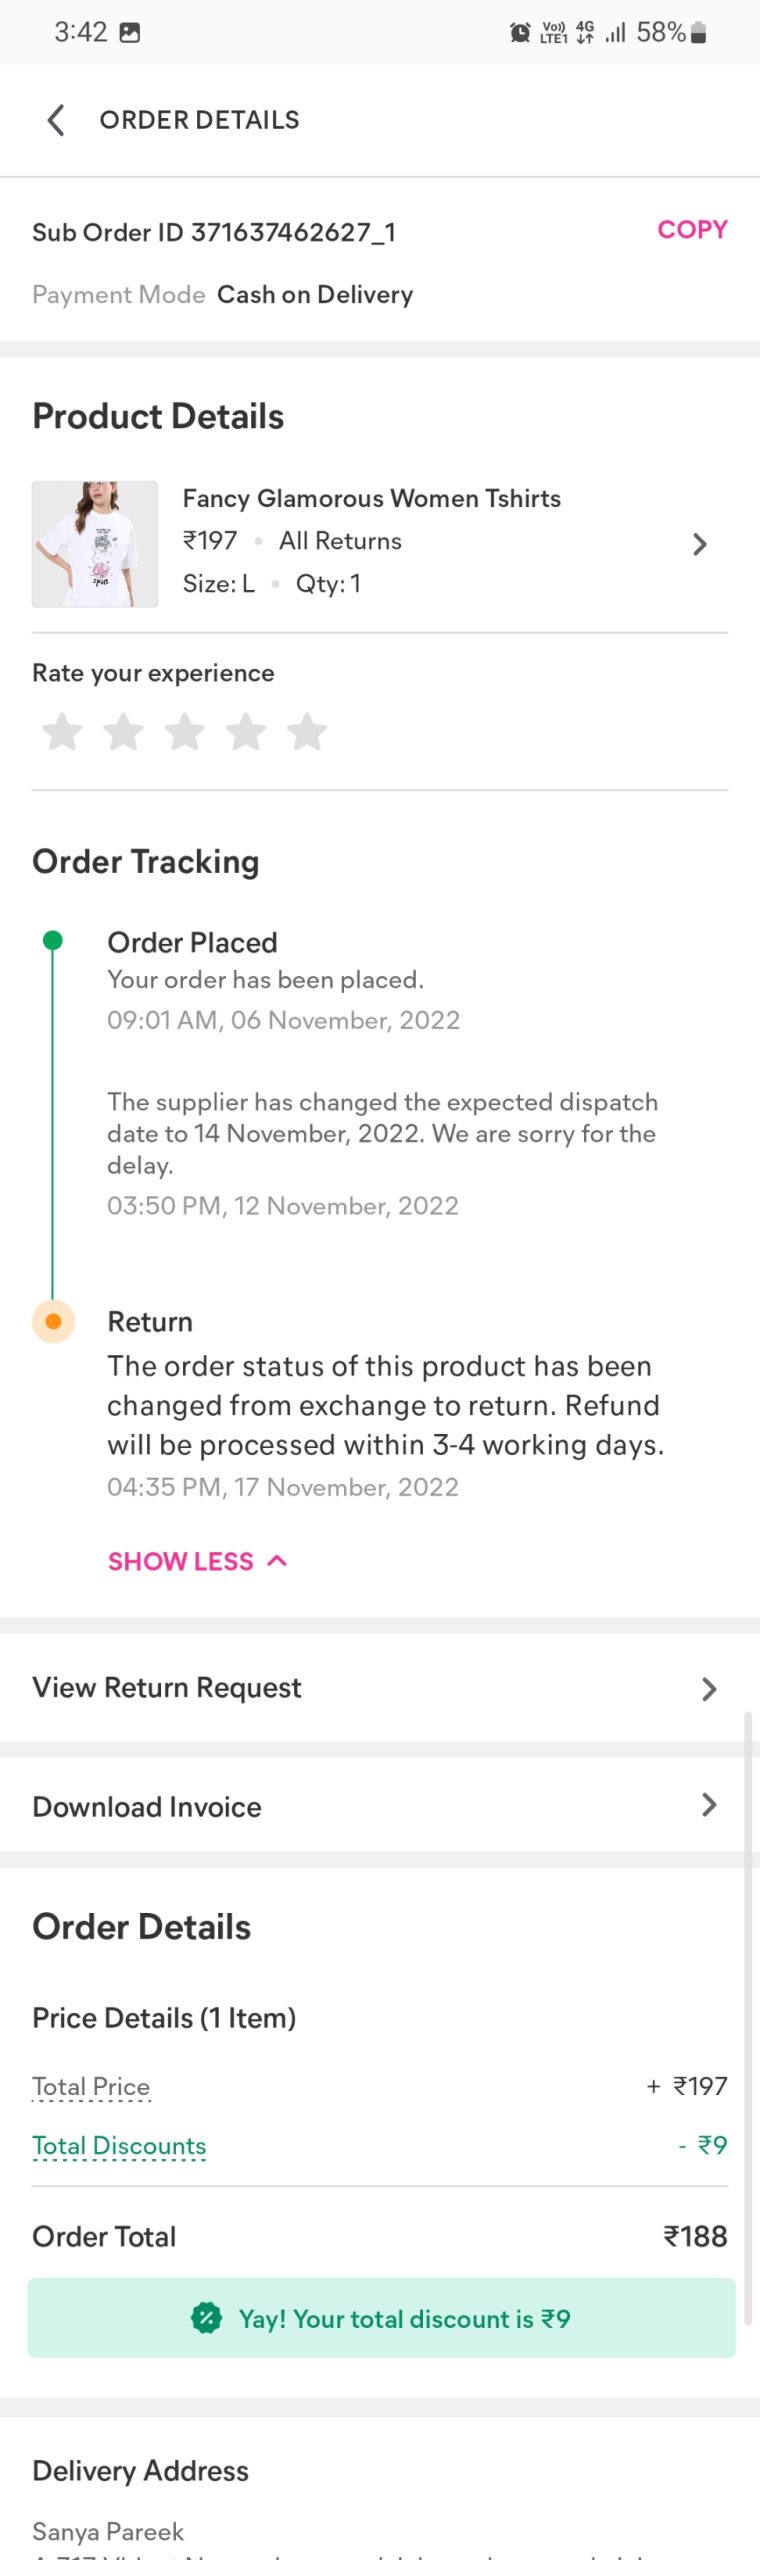Click the green Order Placed marker
The image size is (760, 2560).
point(53,940)
